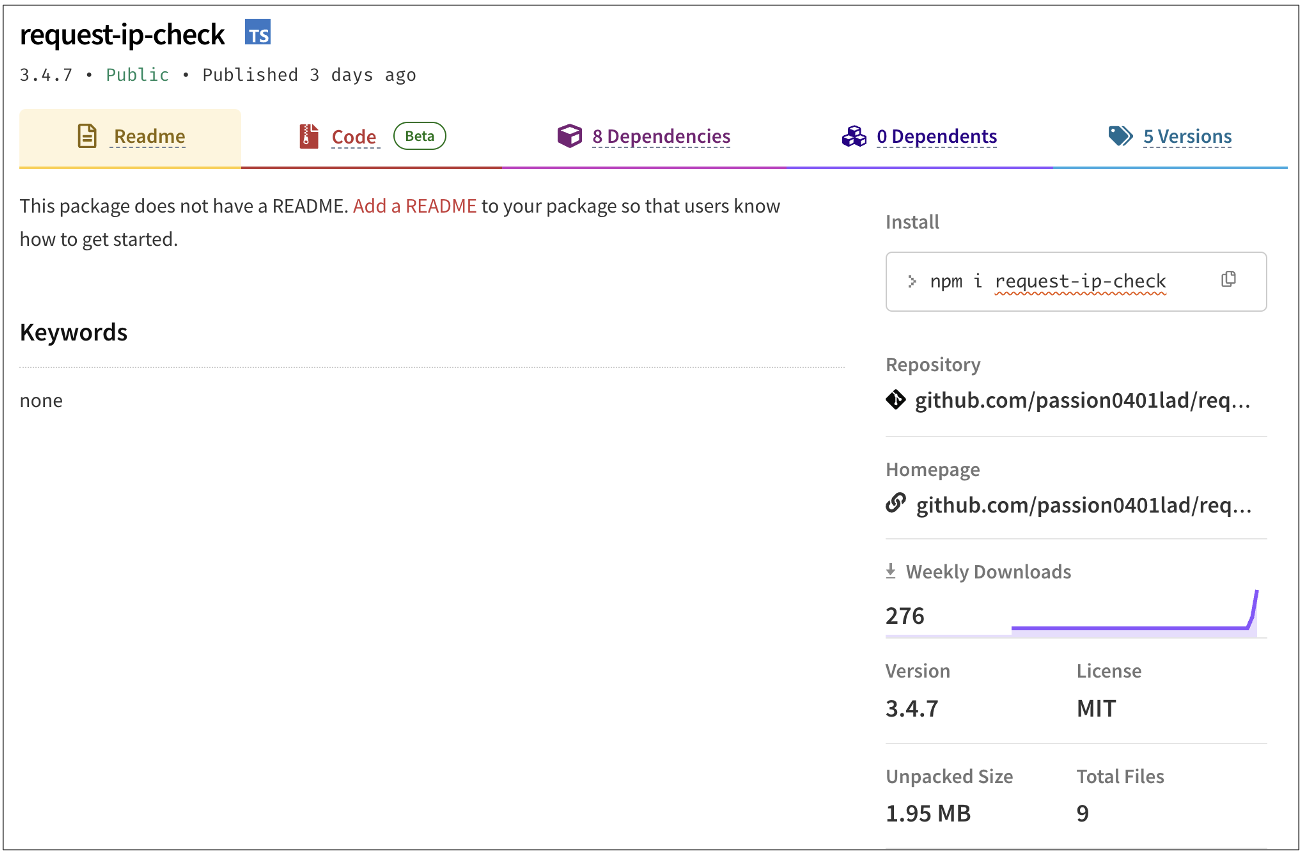Click the TypeScript TS badge icon
This screenshot has height=856, width=1306.
258,34
